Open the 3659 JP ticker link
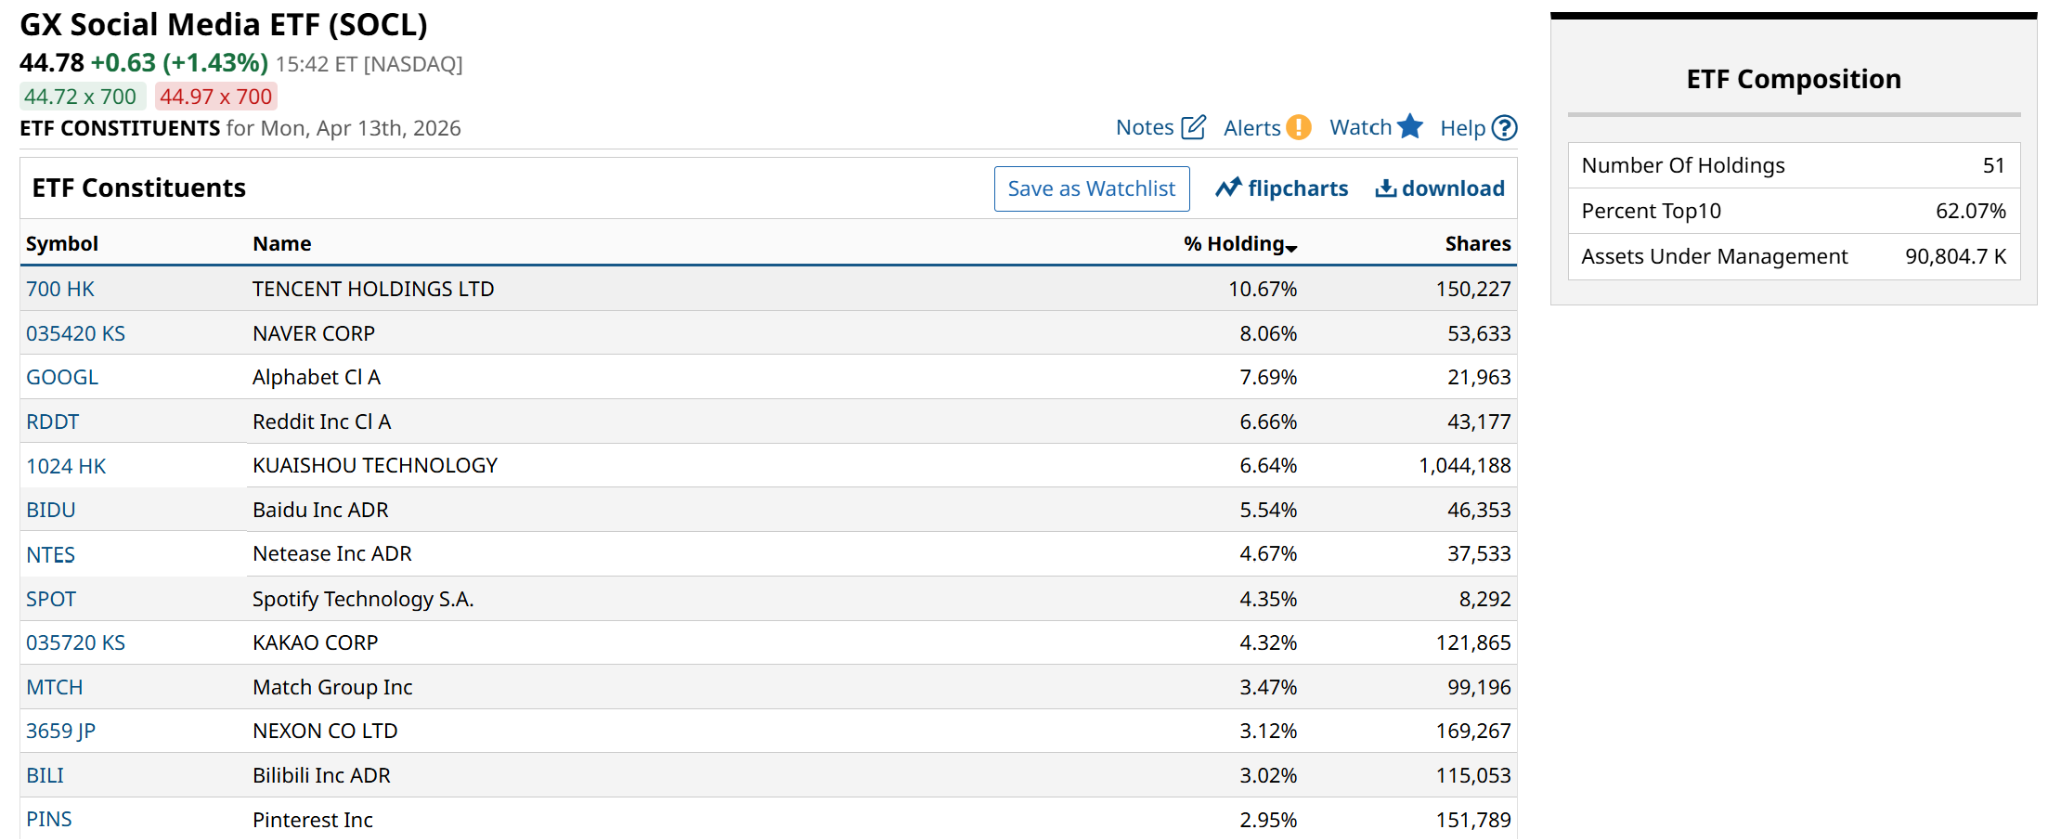The image size is (2048, 839). coord(61,731)
